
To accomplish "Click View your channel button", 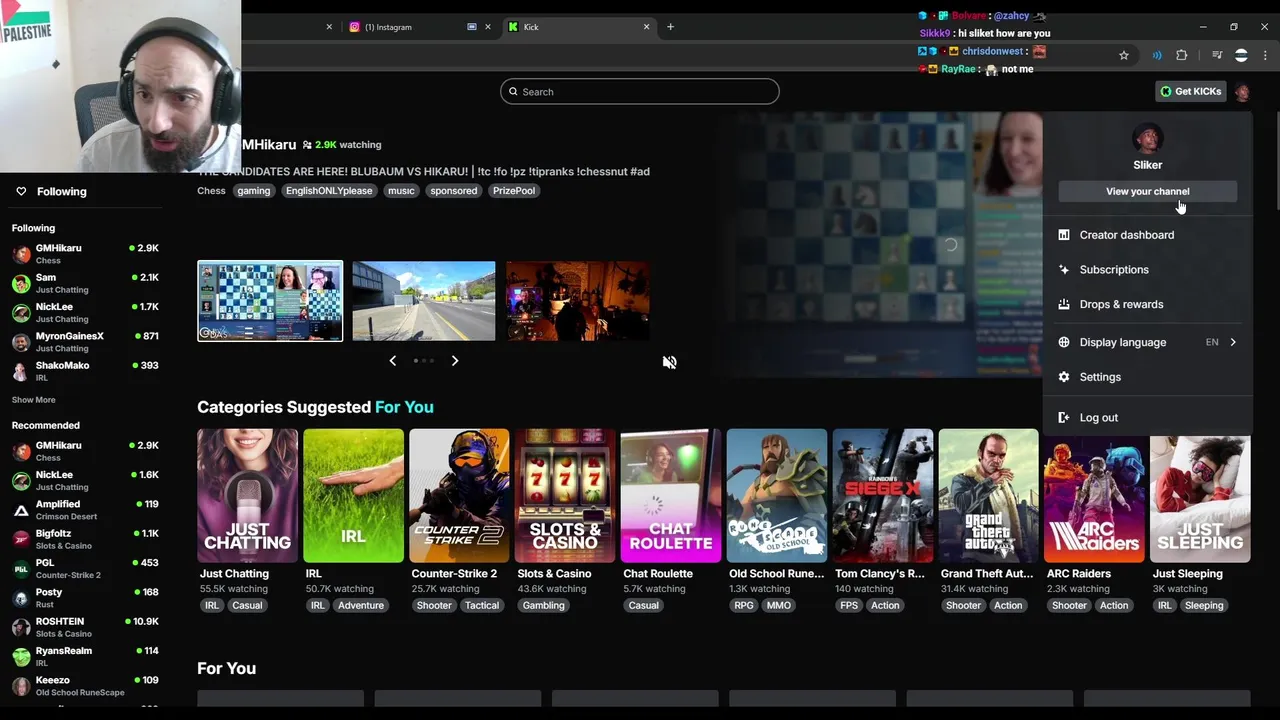I will pyautogui.click(x=1147, y=191).
